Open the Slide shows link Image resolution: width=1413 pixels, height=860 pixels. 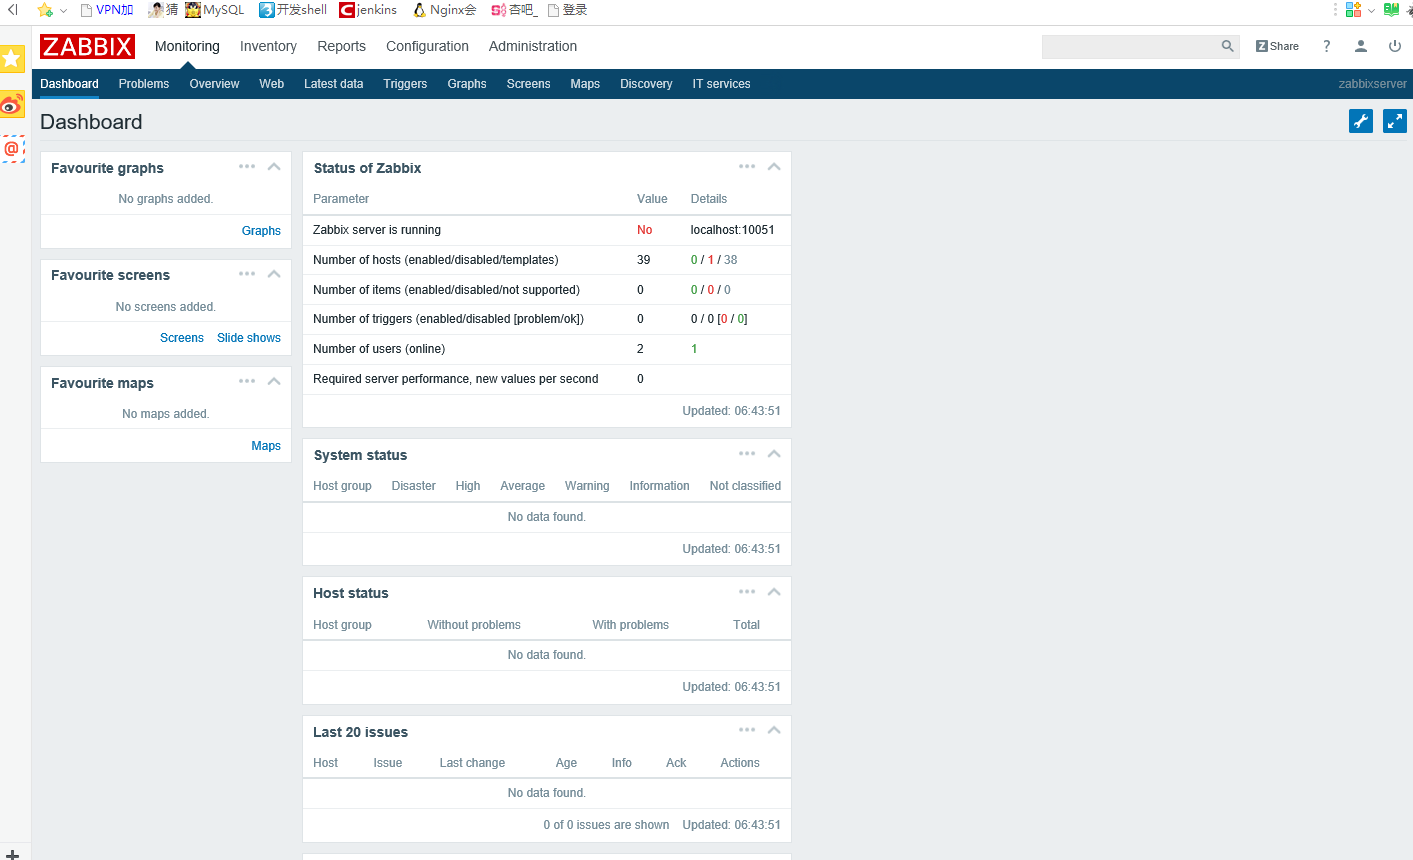click(x=249, y=338)
